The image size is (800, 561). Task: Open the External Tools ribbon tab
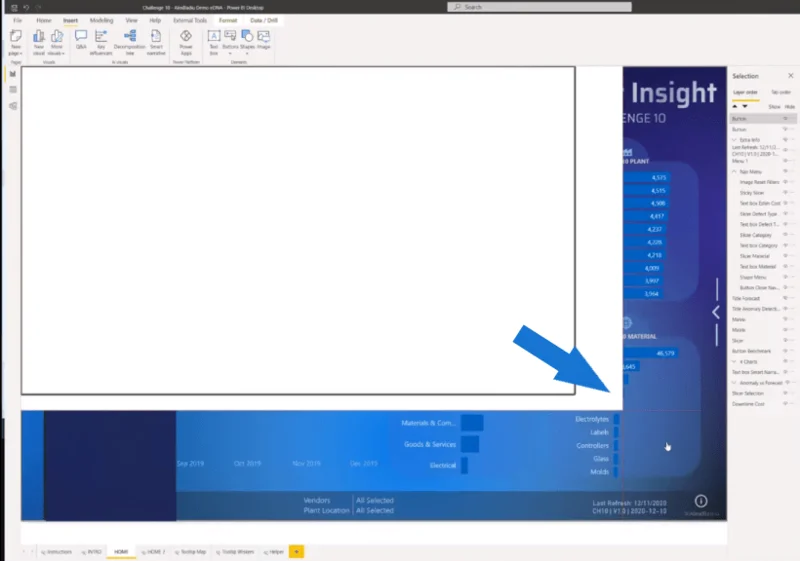(190, 20)
